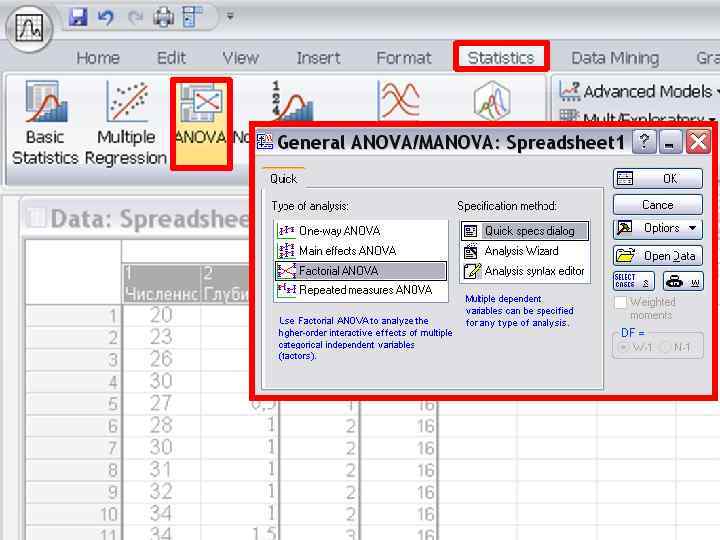Click the ANOVA ribbon button
The width and height of the screenshot is (720, 540).
[201, 124]
